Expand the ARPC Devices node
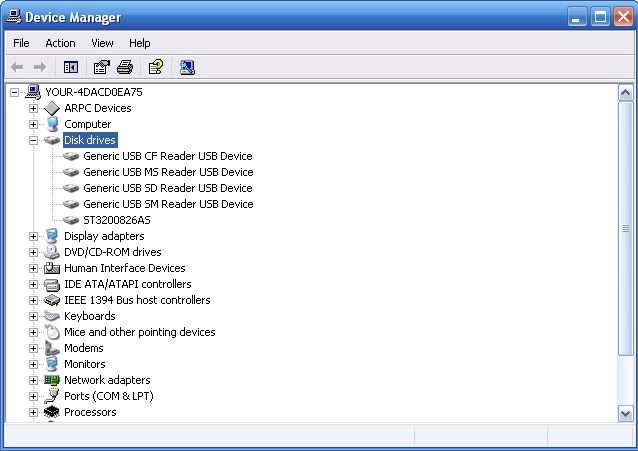 33,108
